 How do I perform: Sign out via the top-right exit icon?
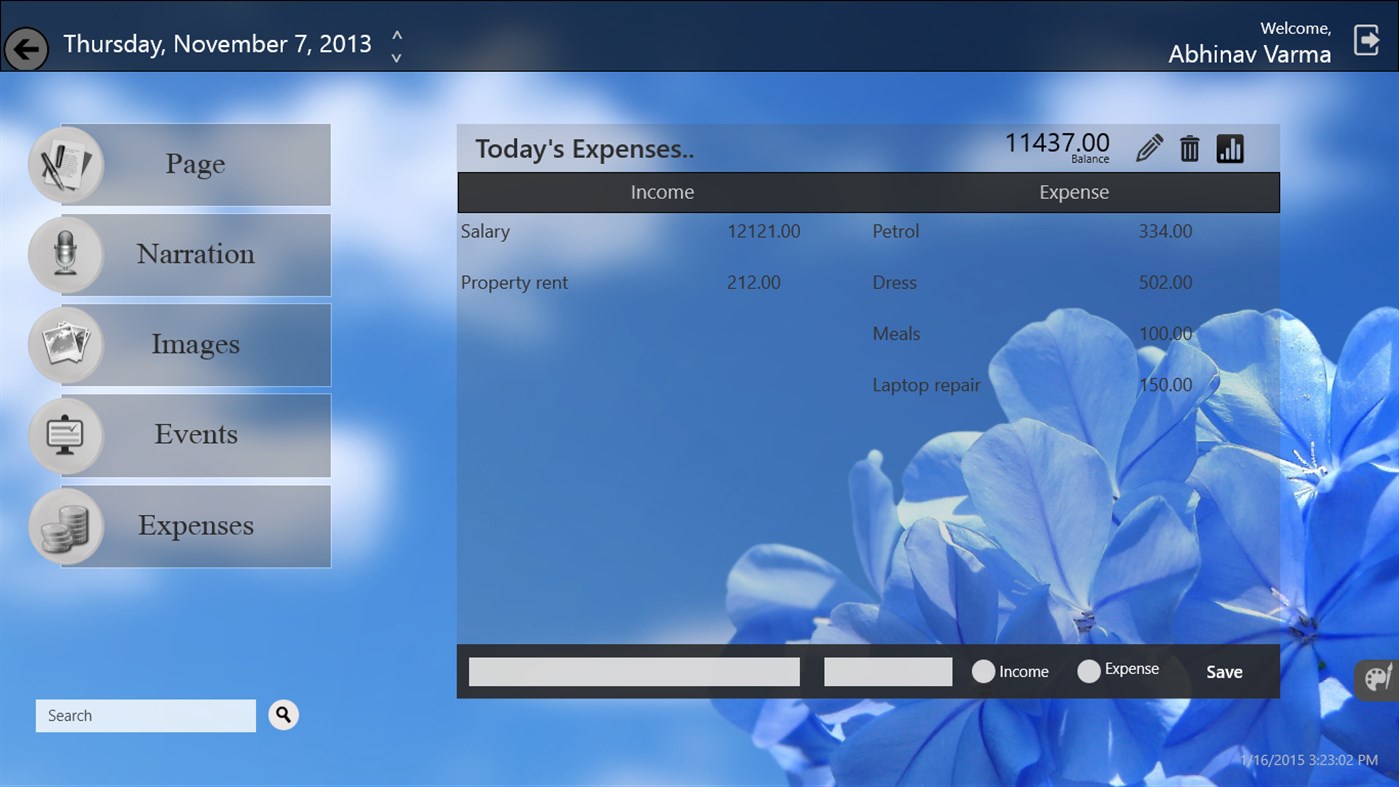1366,40
